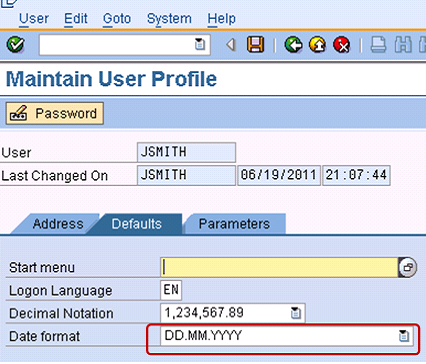Switch to the Address tab
The width and height of the screenshot is (426, 364).
click(x=58, y=224)
